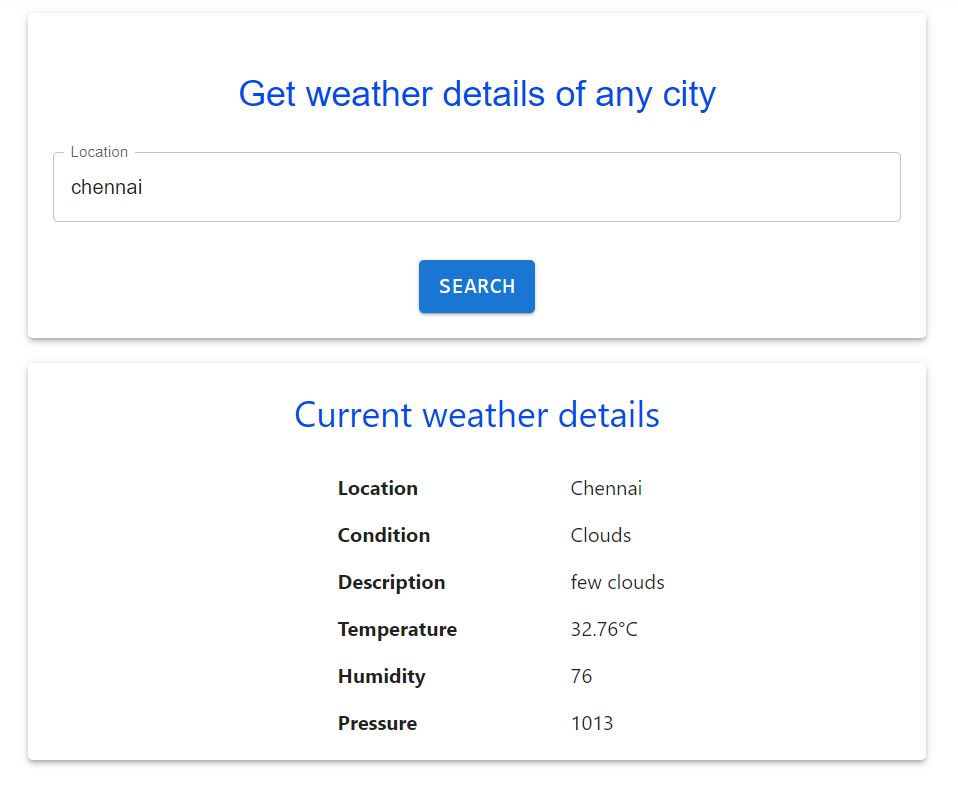Image resolution: width=958 pixels, height=786 pixels.
Task: Click the Temperature row label
Action: (397, 629)
